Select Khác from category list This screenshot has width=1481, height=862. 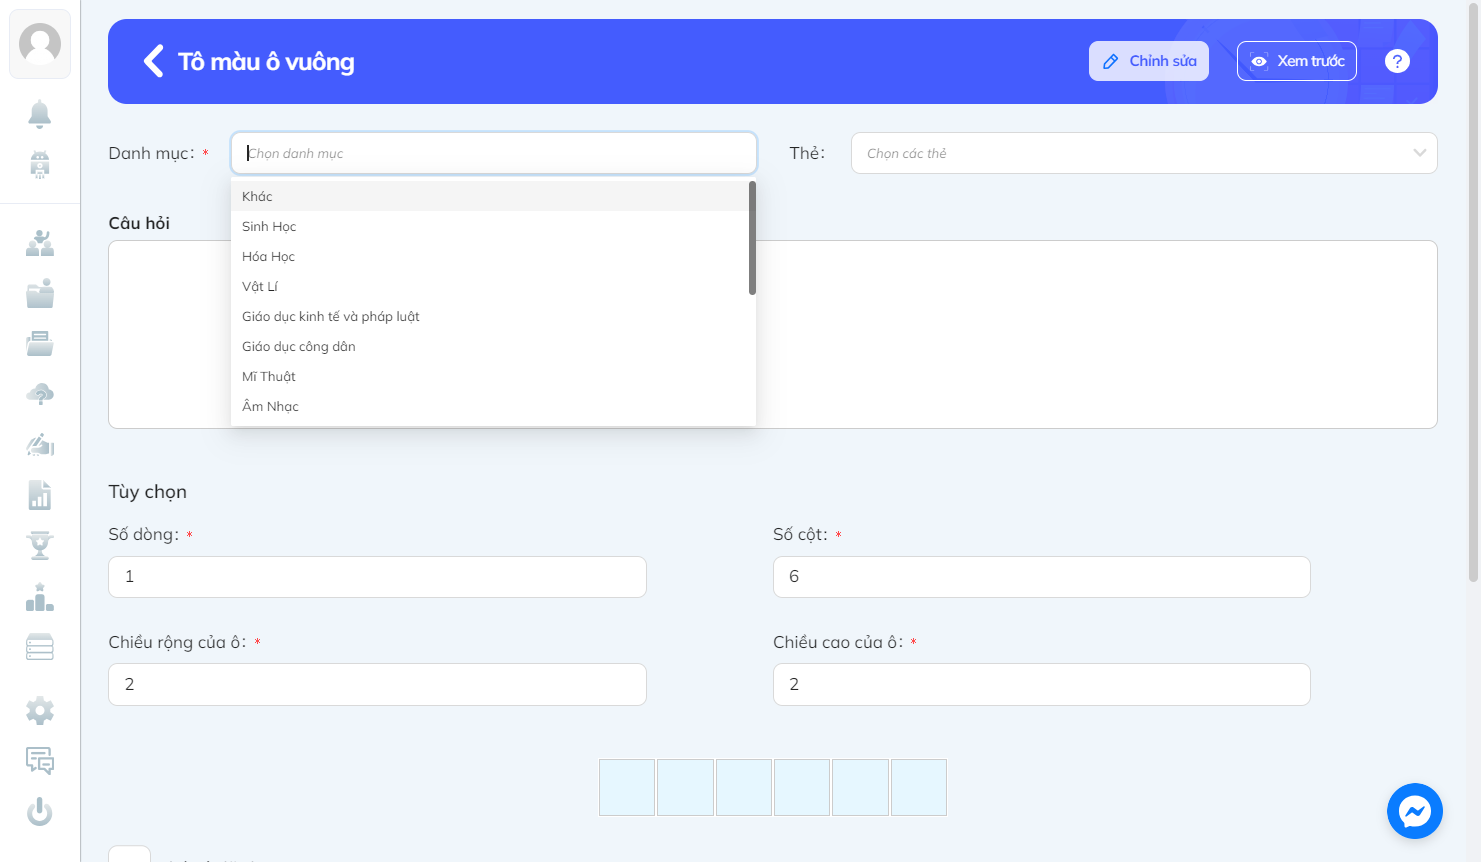(490, 196)
